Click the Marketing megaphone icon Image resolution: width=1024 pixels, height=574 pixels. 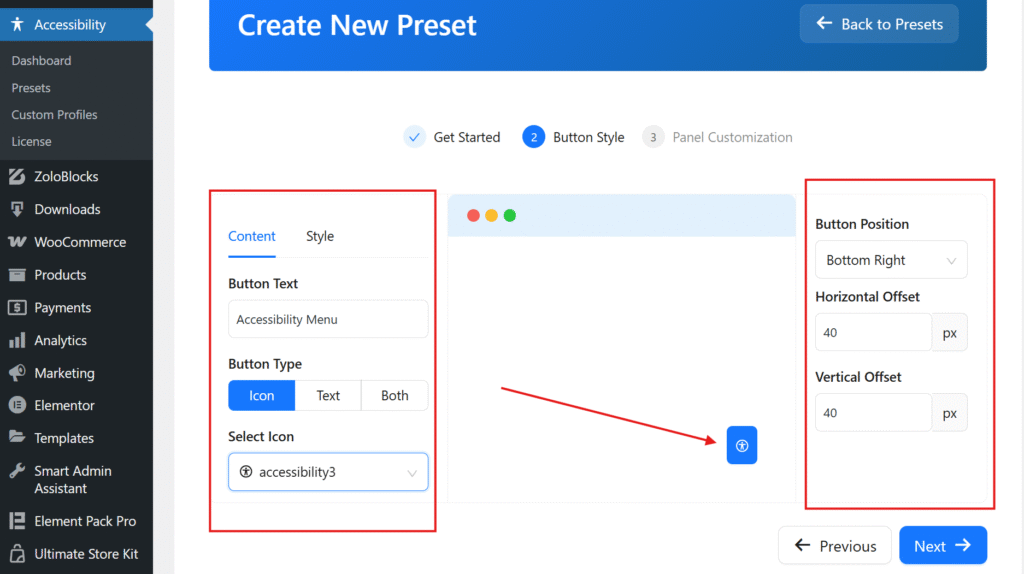pos(16,373)
